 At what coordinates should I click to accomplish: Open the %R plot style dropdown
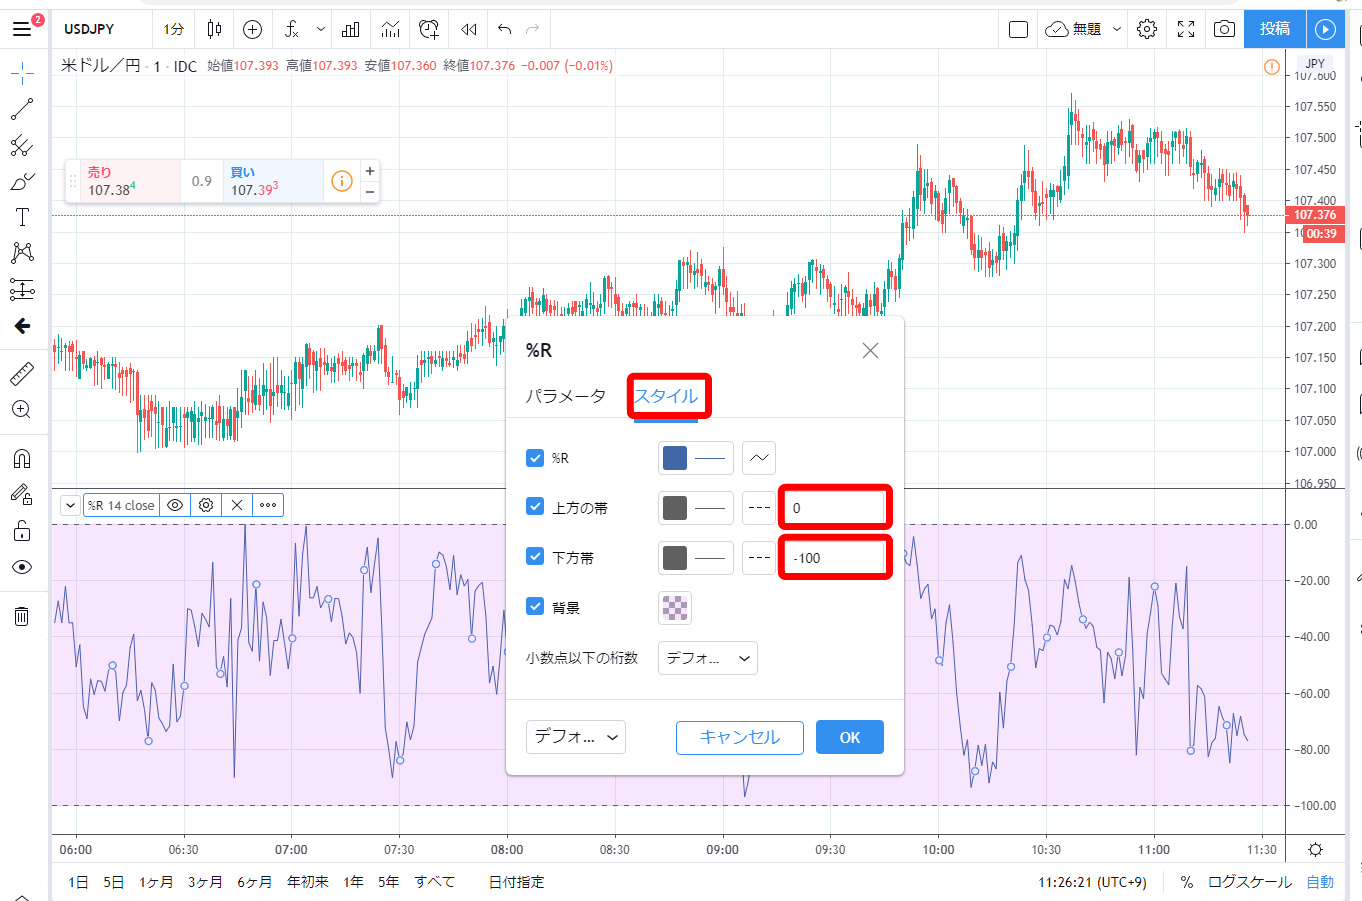759,458
